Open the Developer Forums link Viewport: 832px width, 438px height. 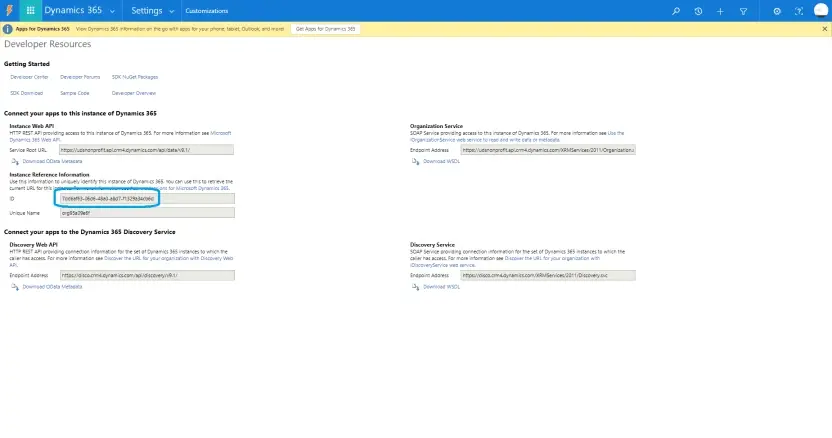click(80, 77)
